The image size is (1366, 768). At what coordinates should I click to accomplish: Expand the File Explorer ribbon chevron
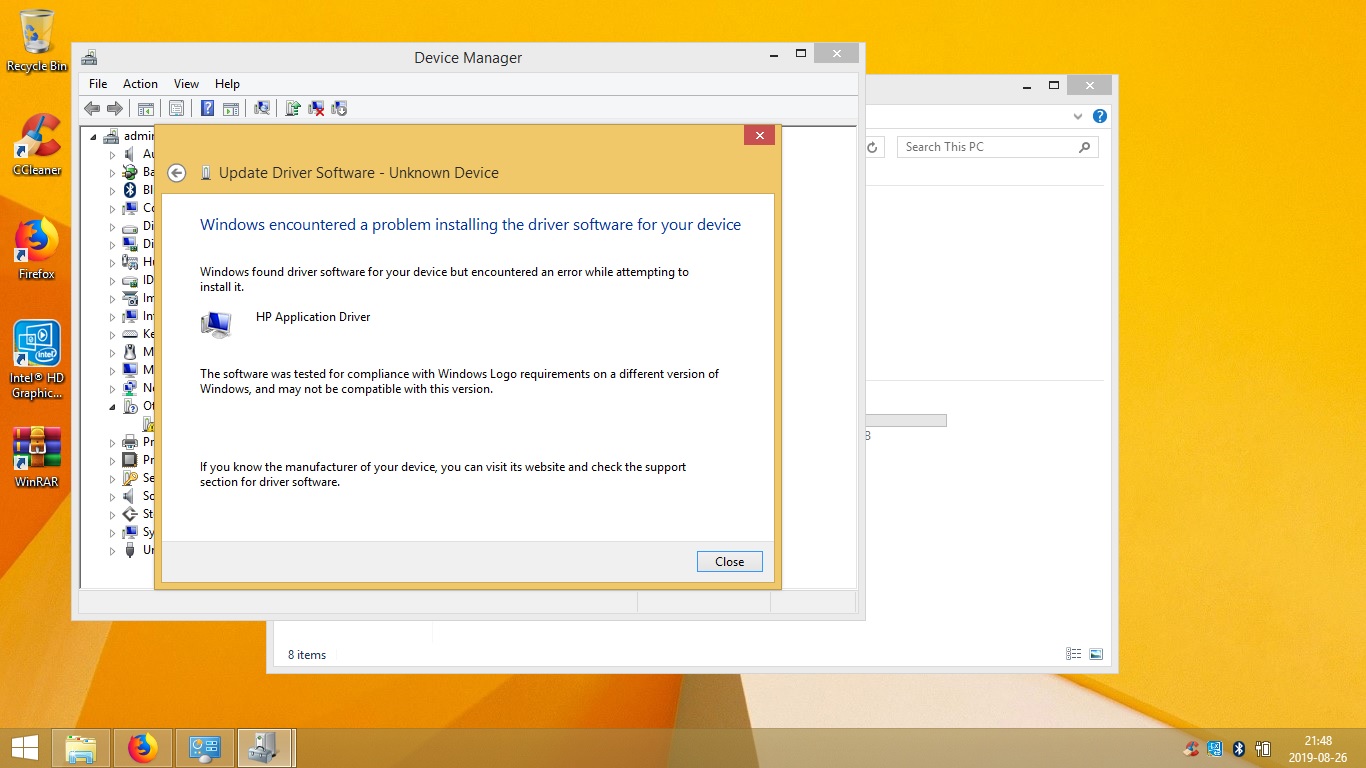point(1078,116)
